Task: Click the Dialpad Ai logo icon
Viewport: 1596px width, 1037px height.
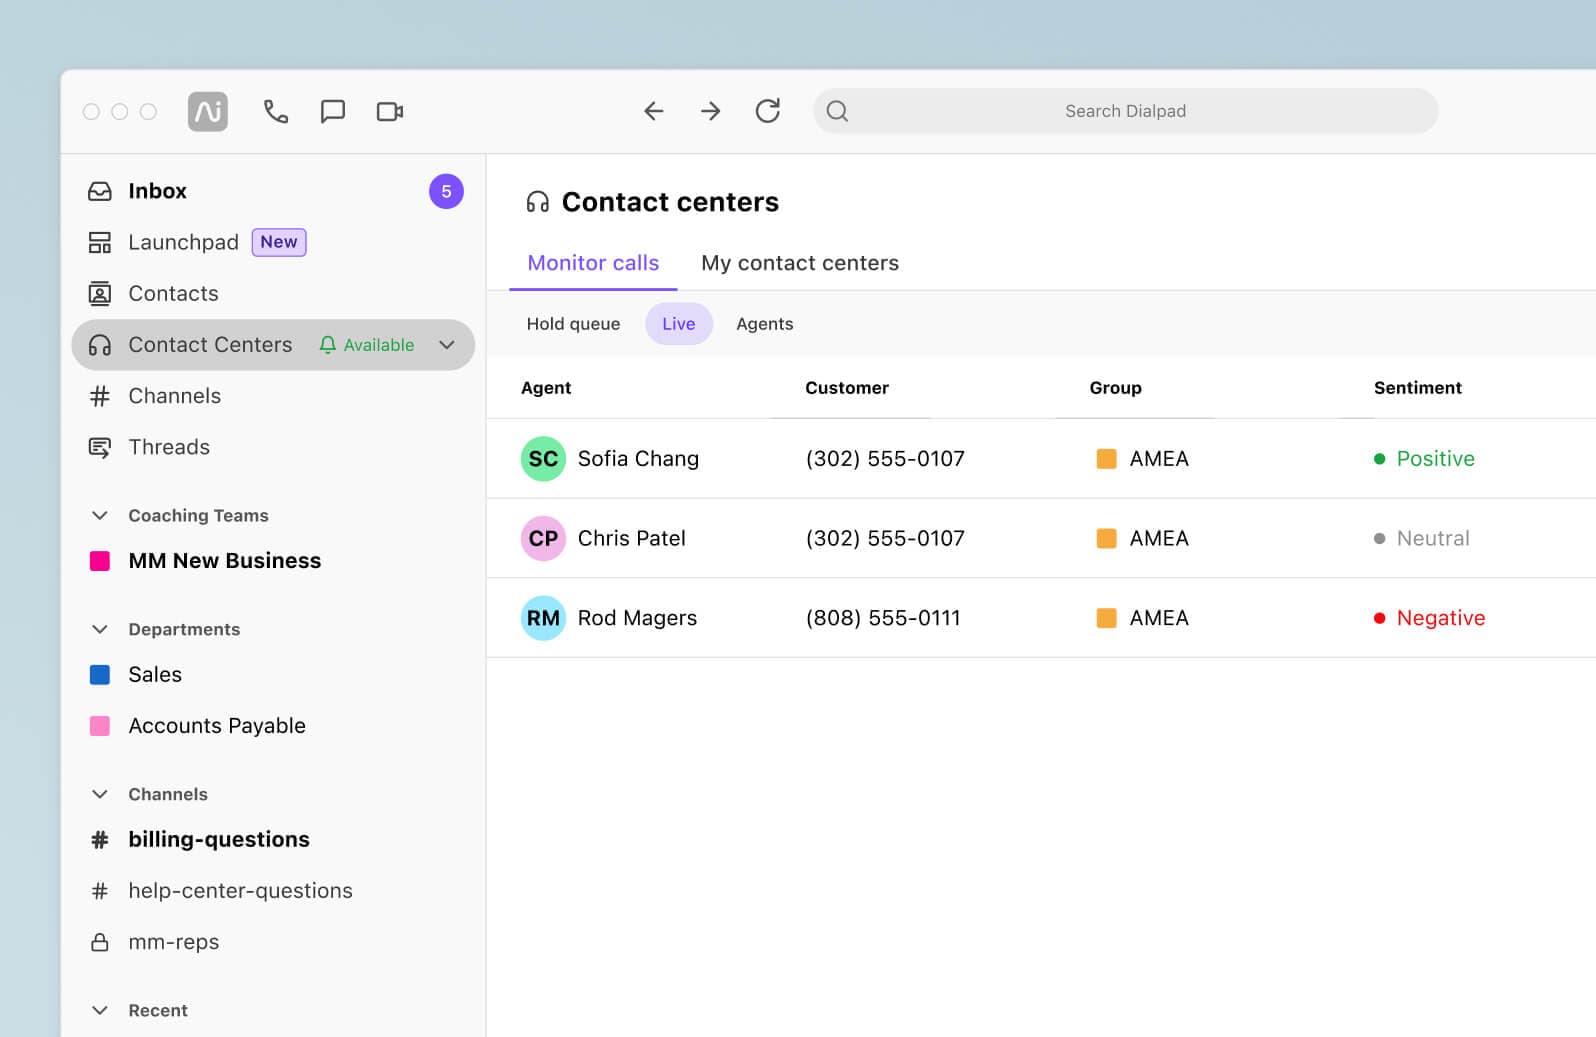Action: coord(207,111)
